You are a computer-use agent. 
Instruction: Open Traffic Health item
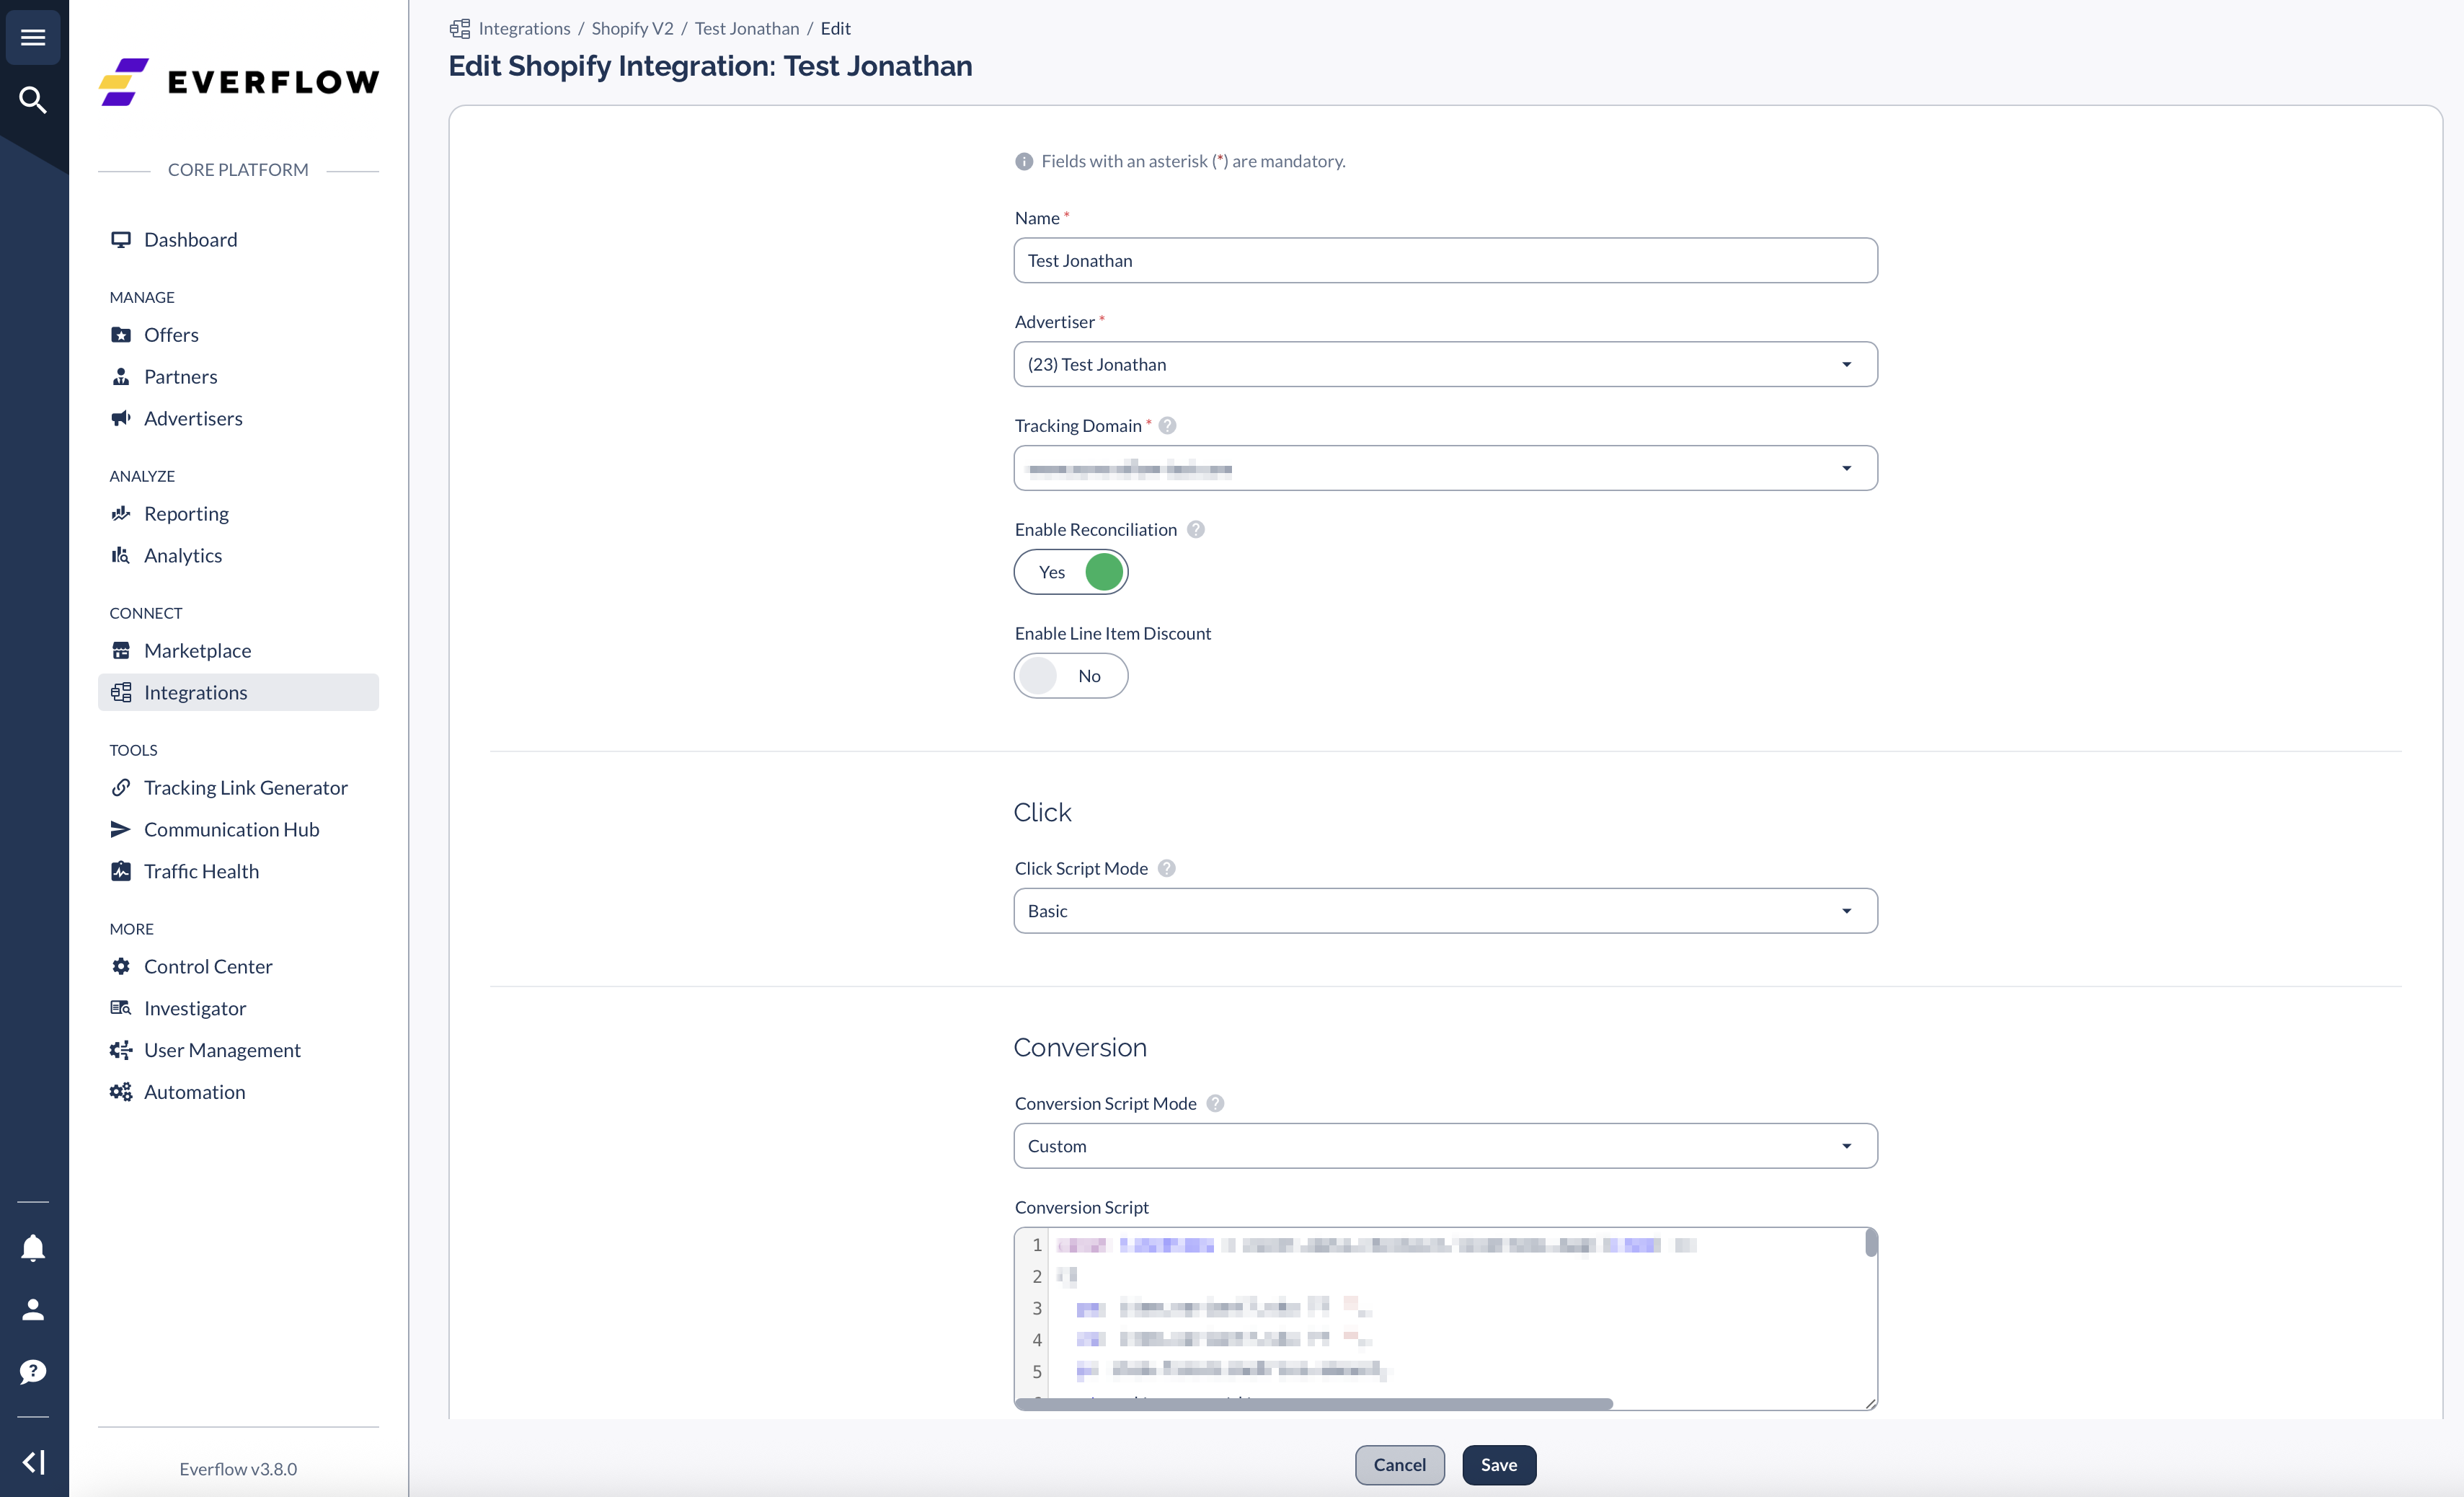pyautogui.click(x=238, y=871)
